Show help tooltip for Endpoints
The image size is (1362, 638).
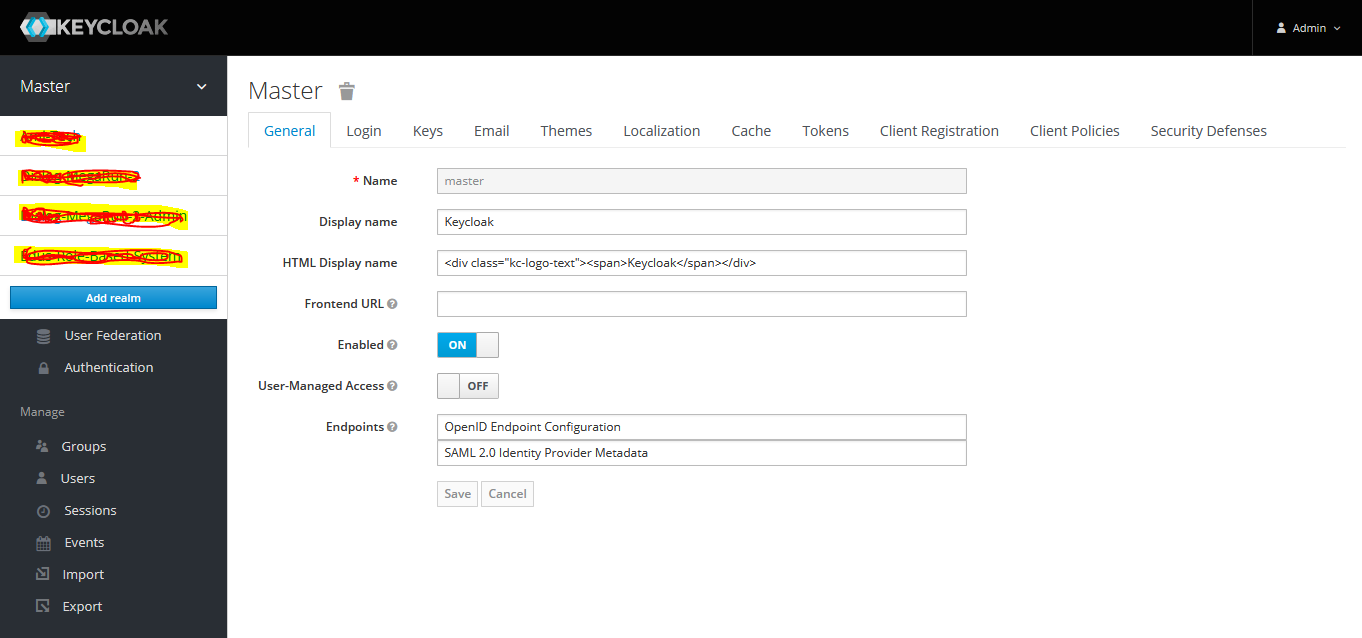point(392,427)
